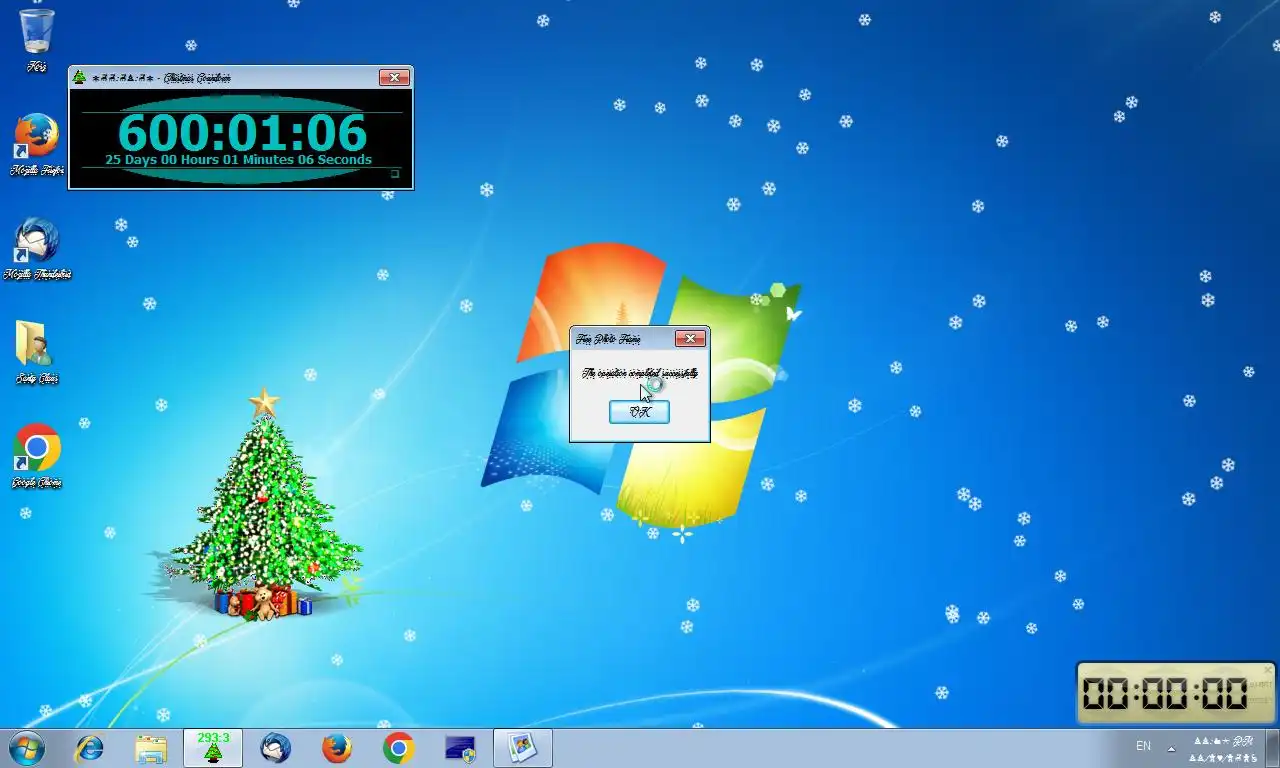Close the operation completed dialog
1280x768 pixels.
[690, 339]
